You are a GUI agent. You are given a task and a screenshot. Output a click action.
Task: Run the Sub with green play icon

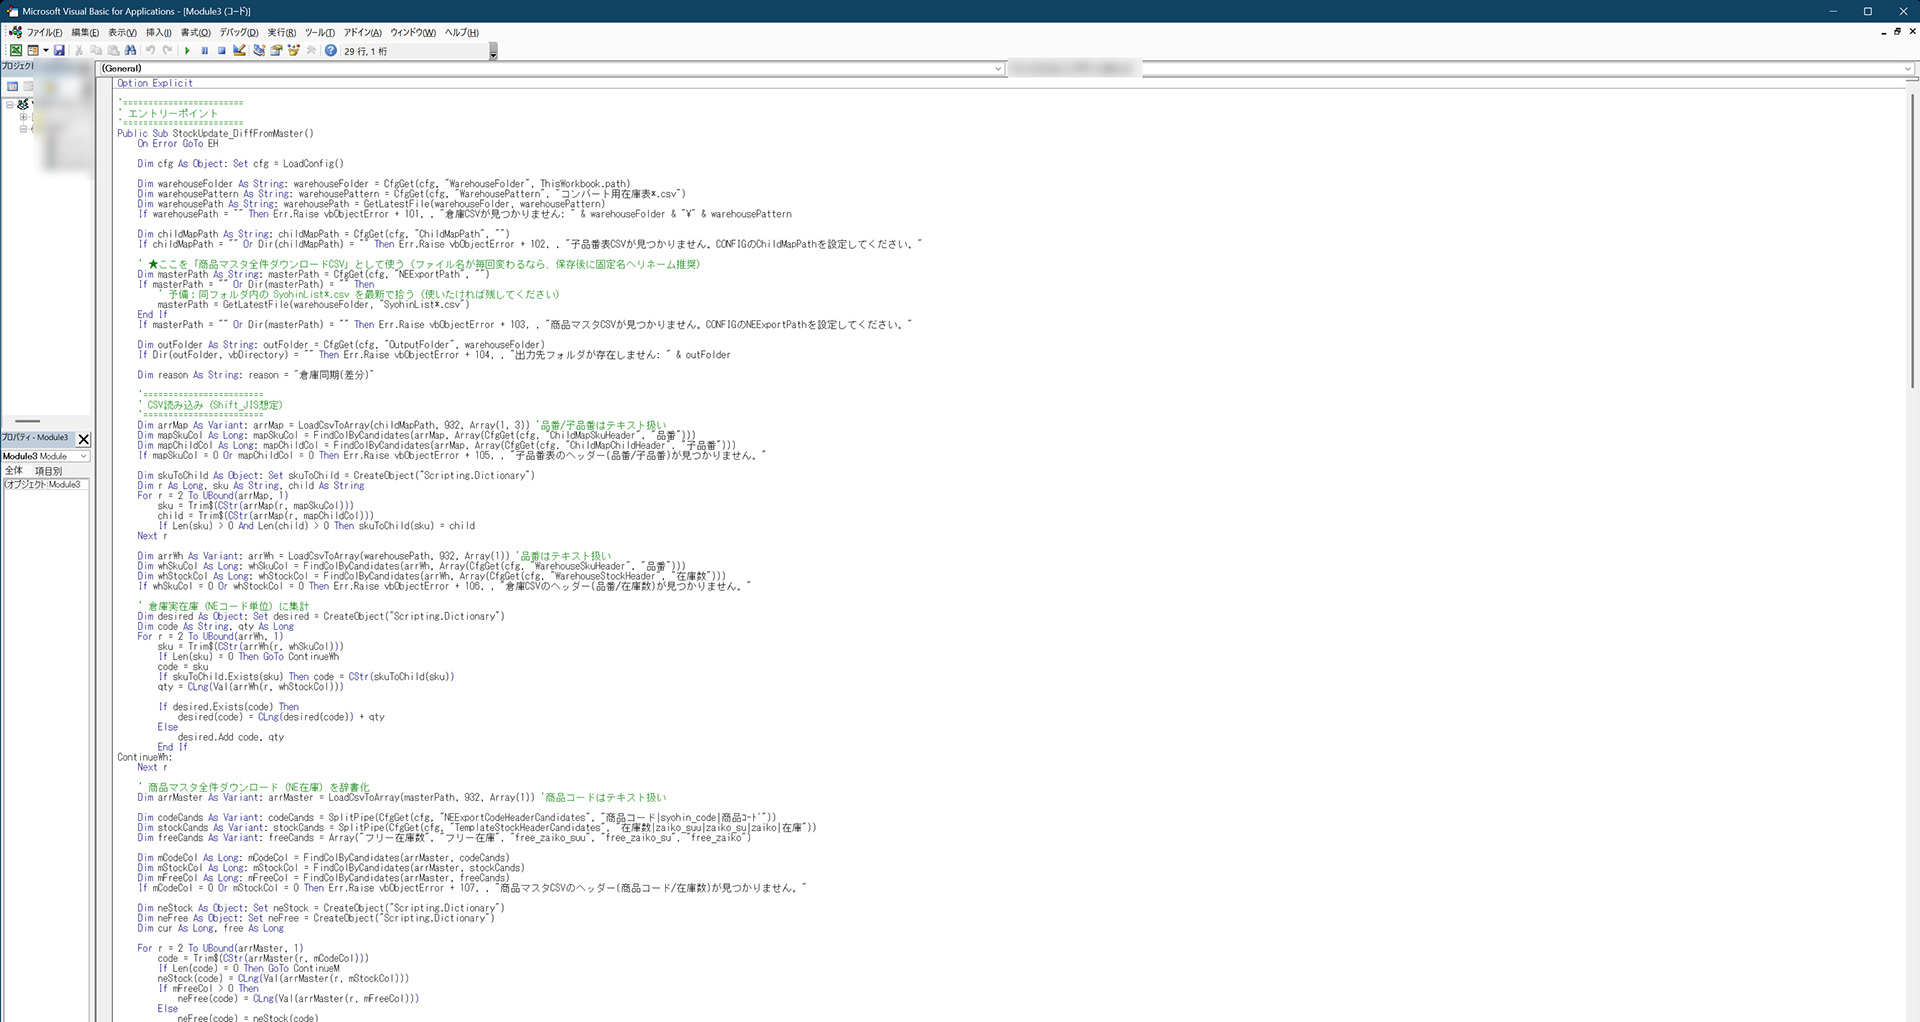[x=187, y=51]
